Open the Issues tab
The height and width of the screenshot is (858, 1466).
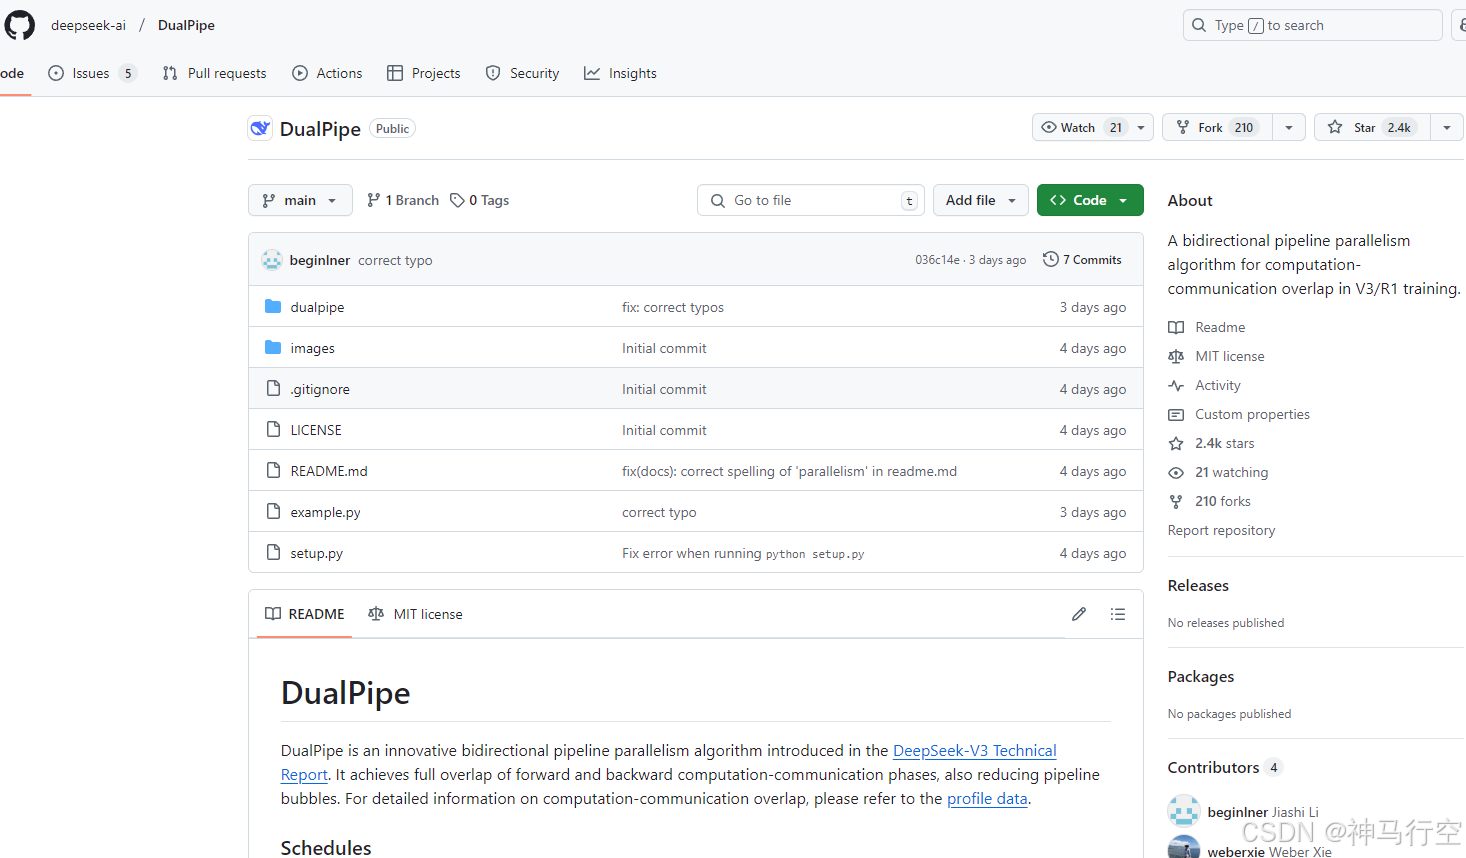pyautogui.click(x=92, y=73)
